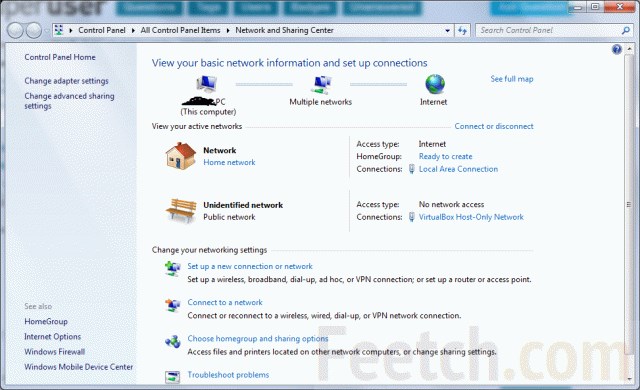
Task: Click the Unidentified network name text
Action: [243, 205]
